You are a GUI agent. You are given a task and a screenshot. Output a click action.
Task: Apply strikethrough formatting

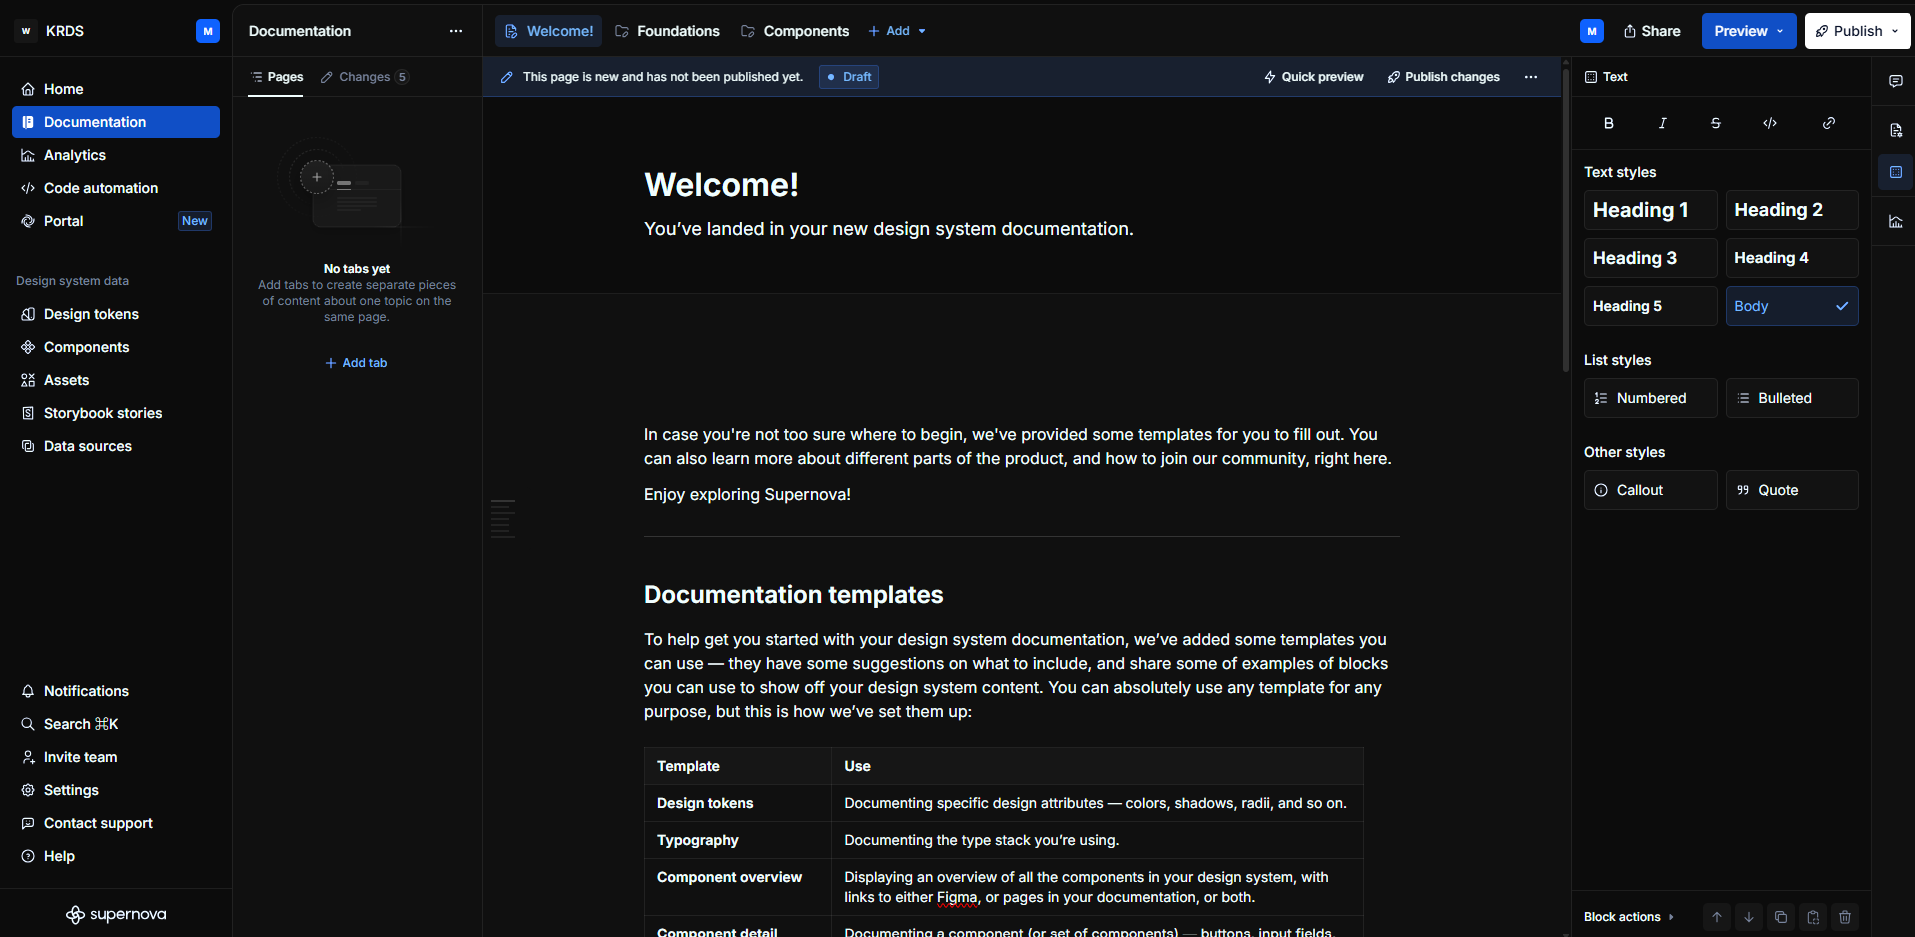1716,123
